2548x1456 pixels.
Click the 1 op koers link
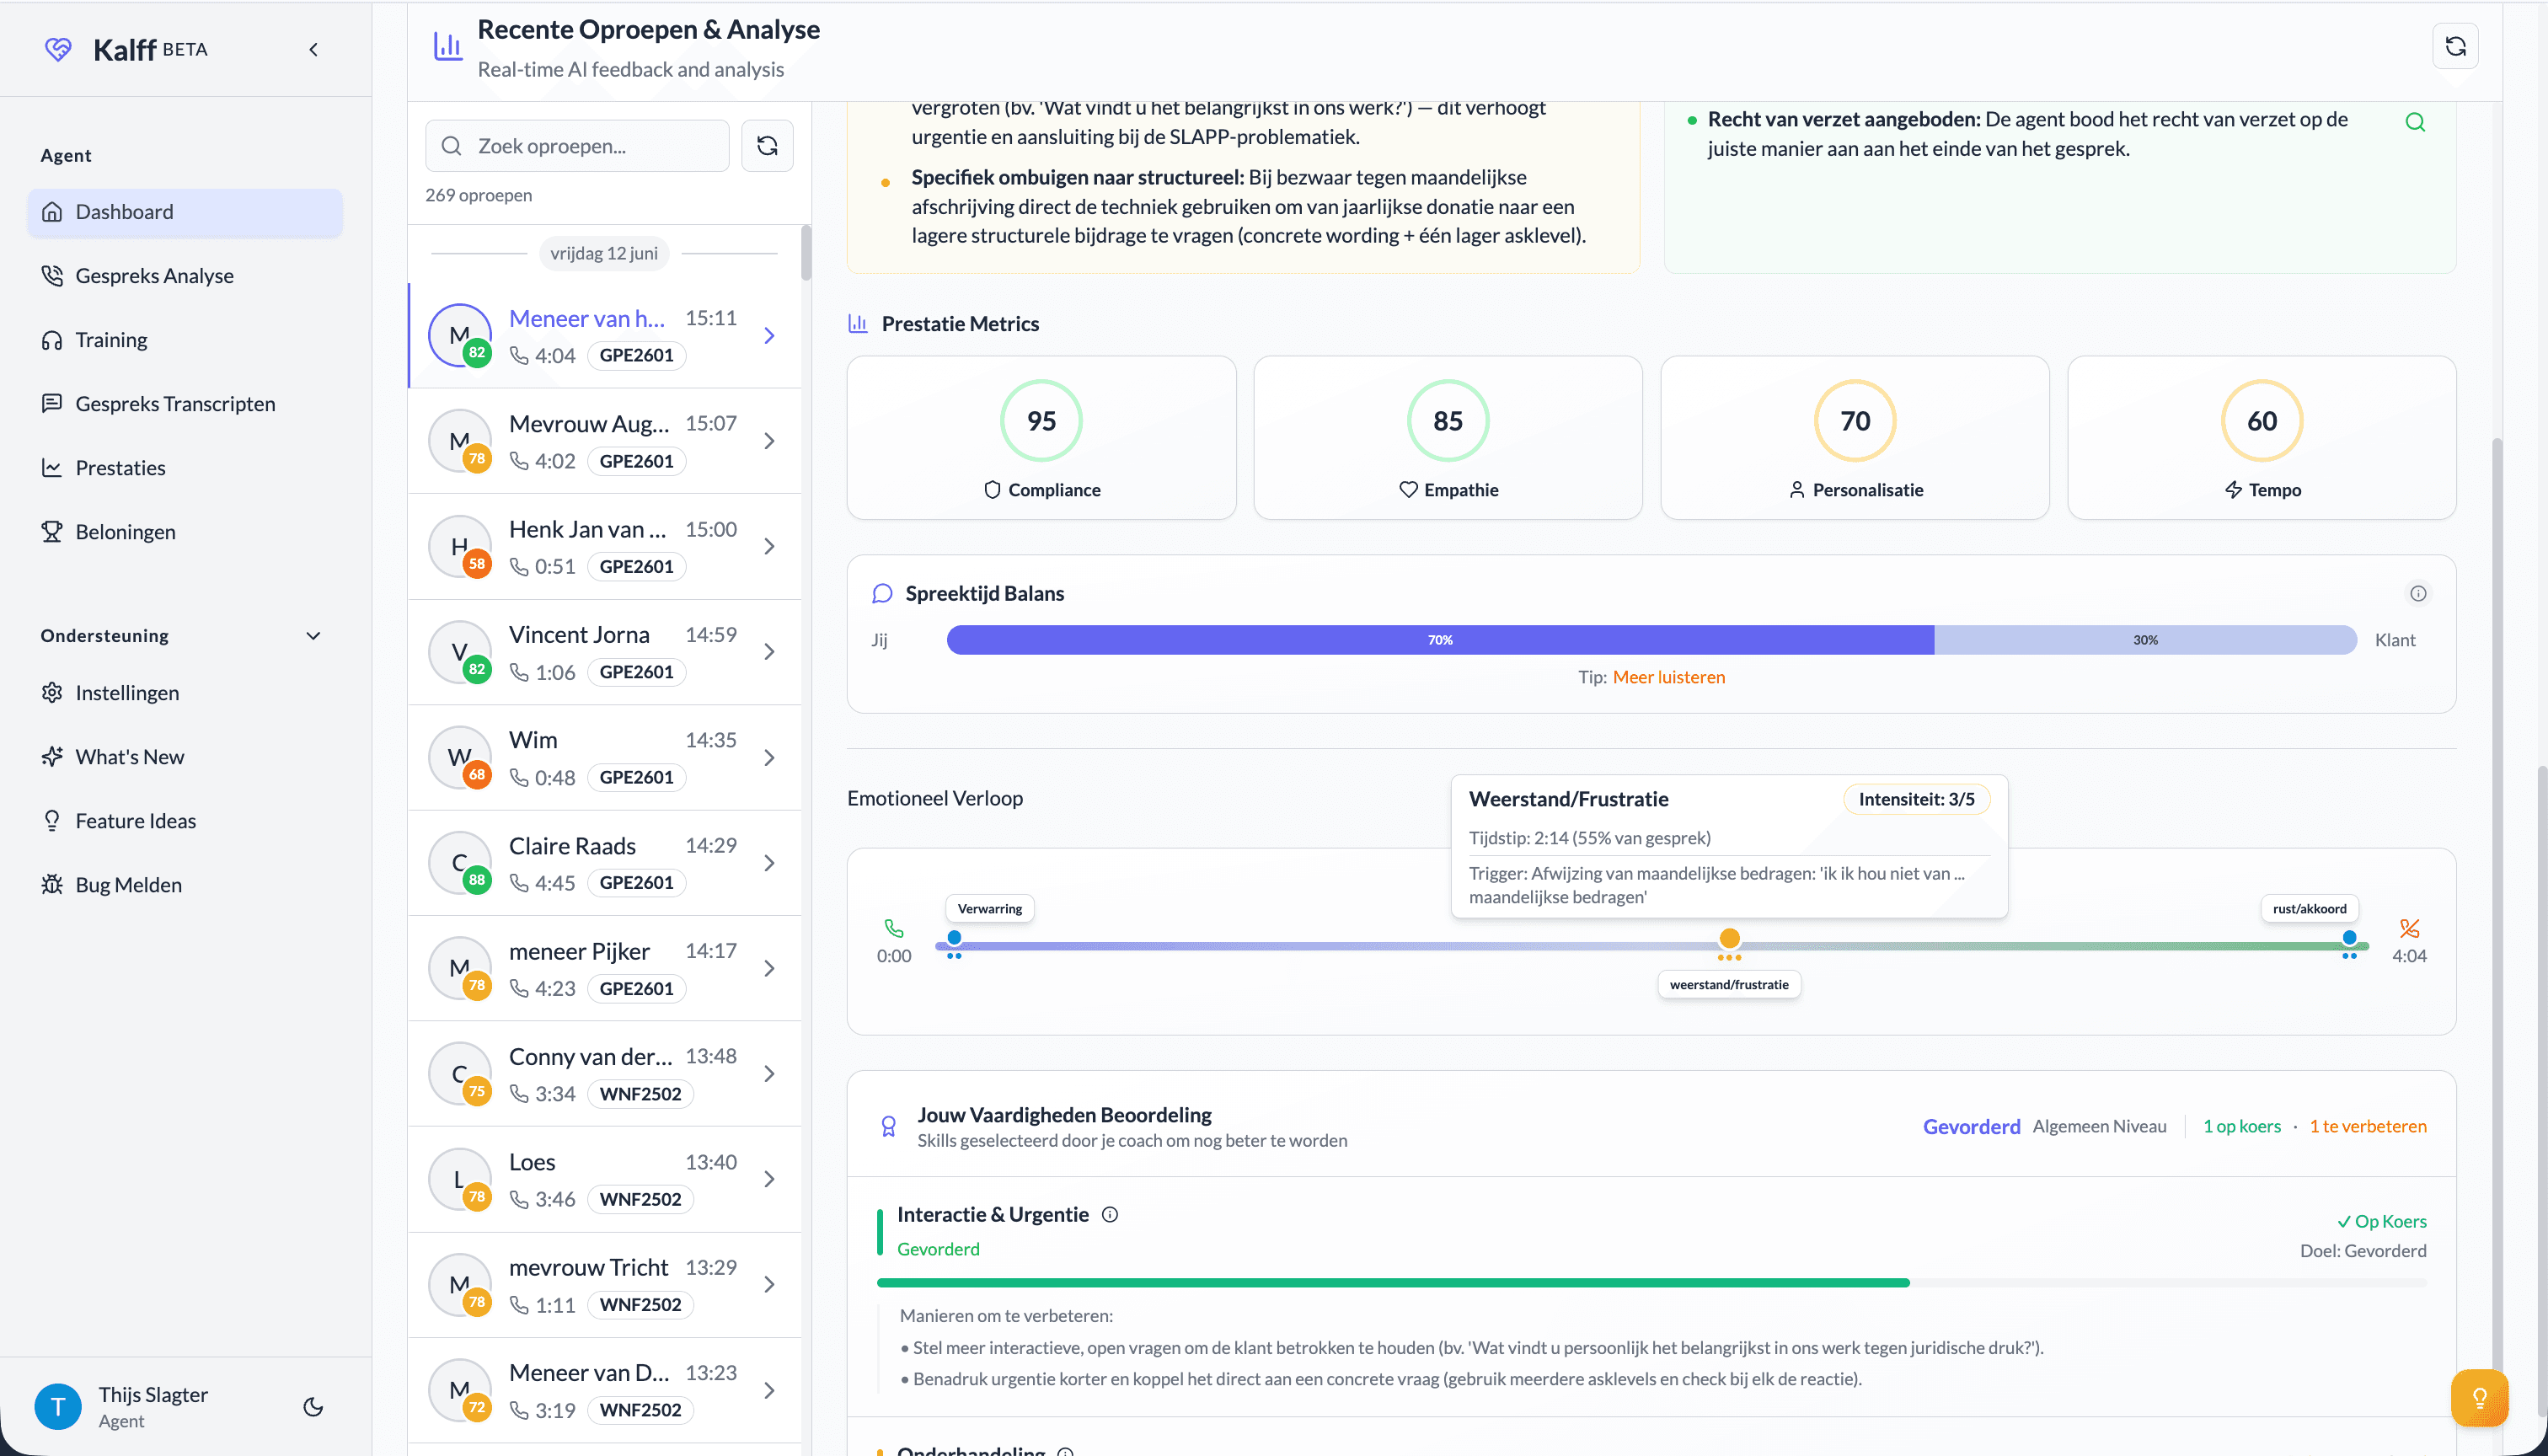coord(2241,1127)
